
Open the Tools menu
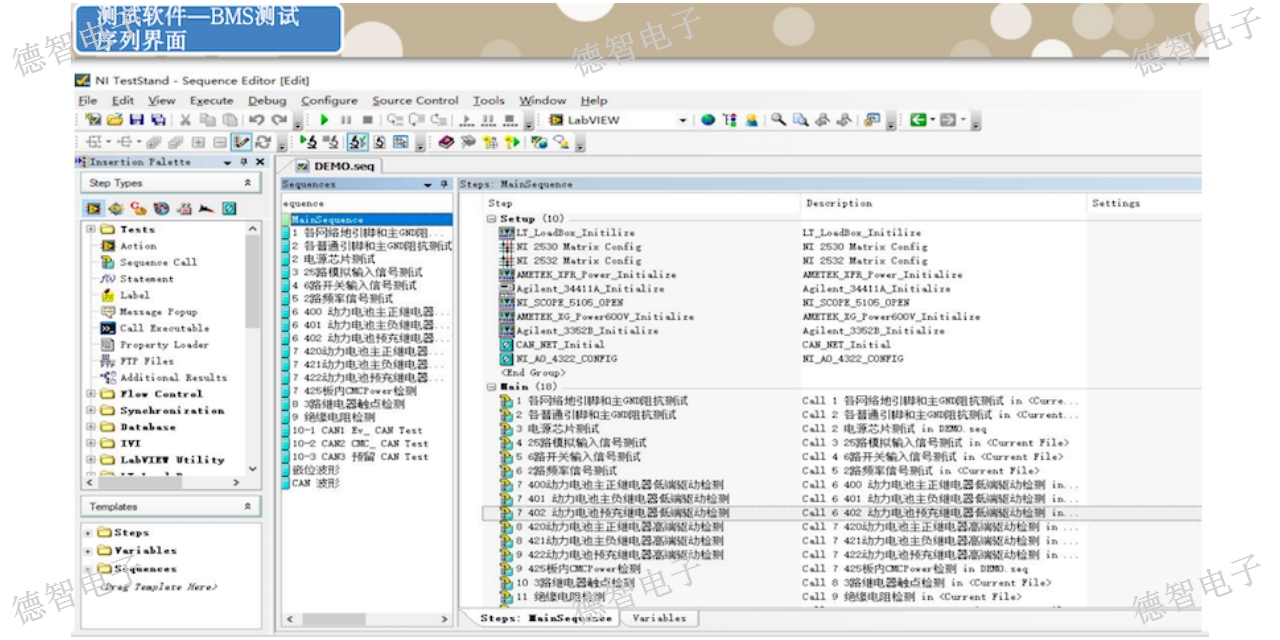tap(489, 100)
